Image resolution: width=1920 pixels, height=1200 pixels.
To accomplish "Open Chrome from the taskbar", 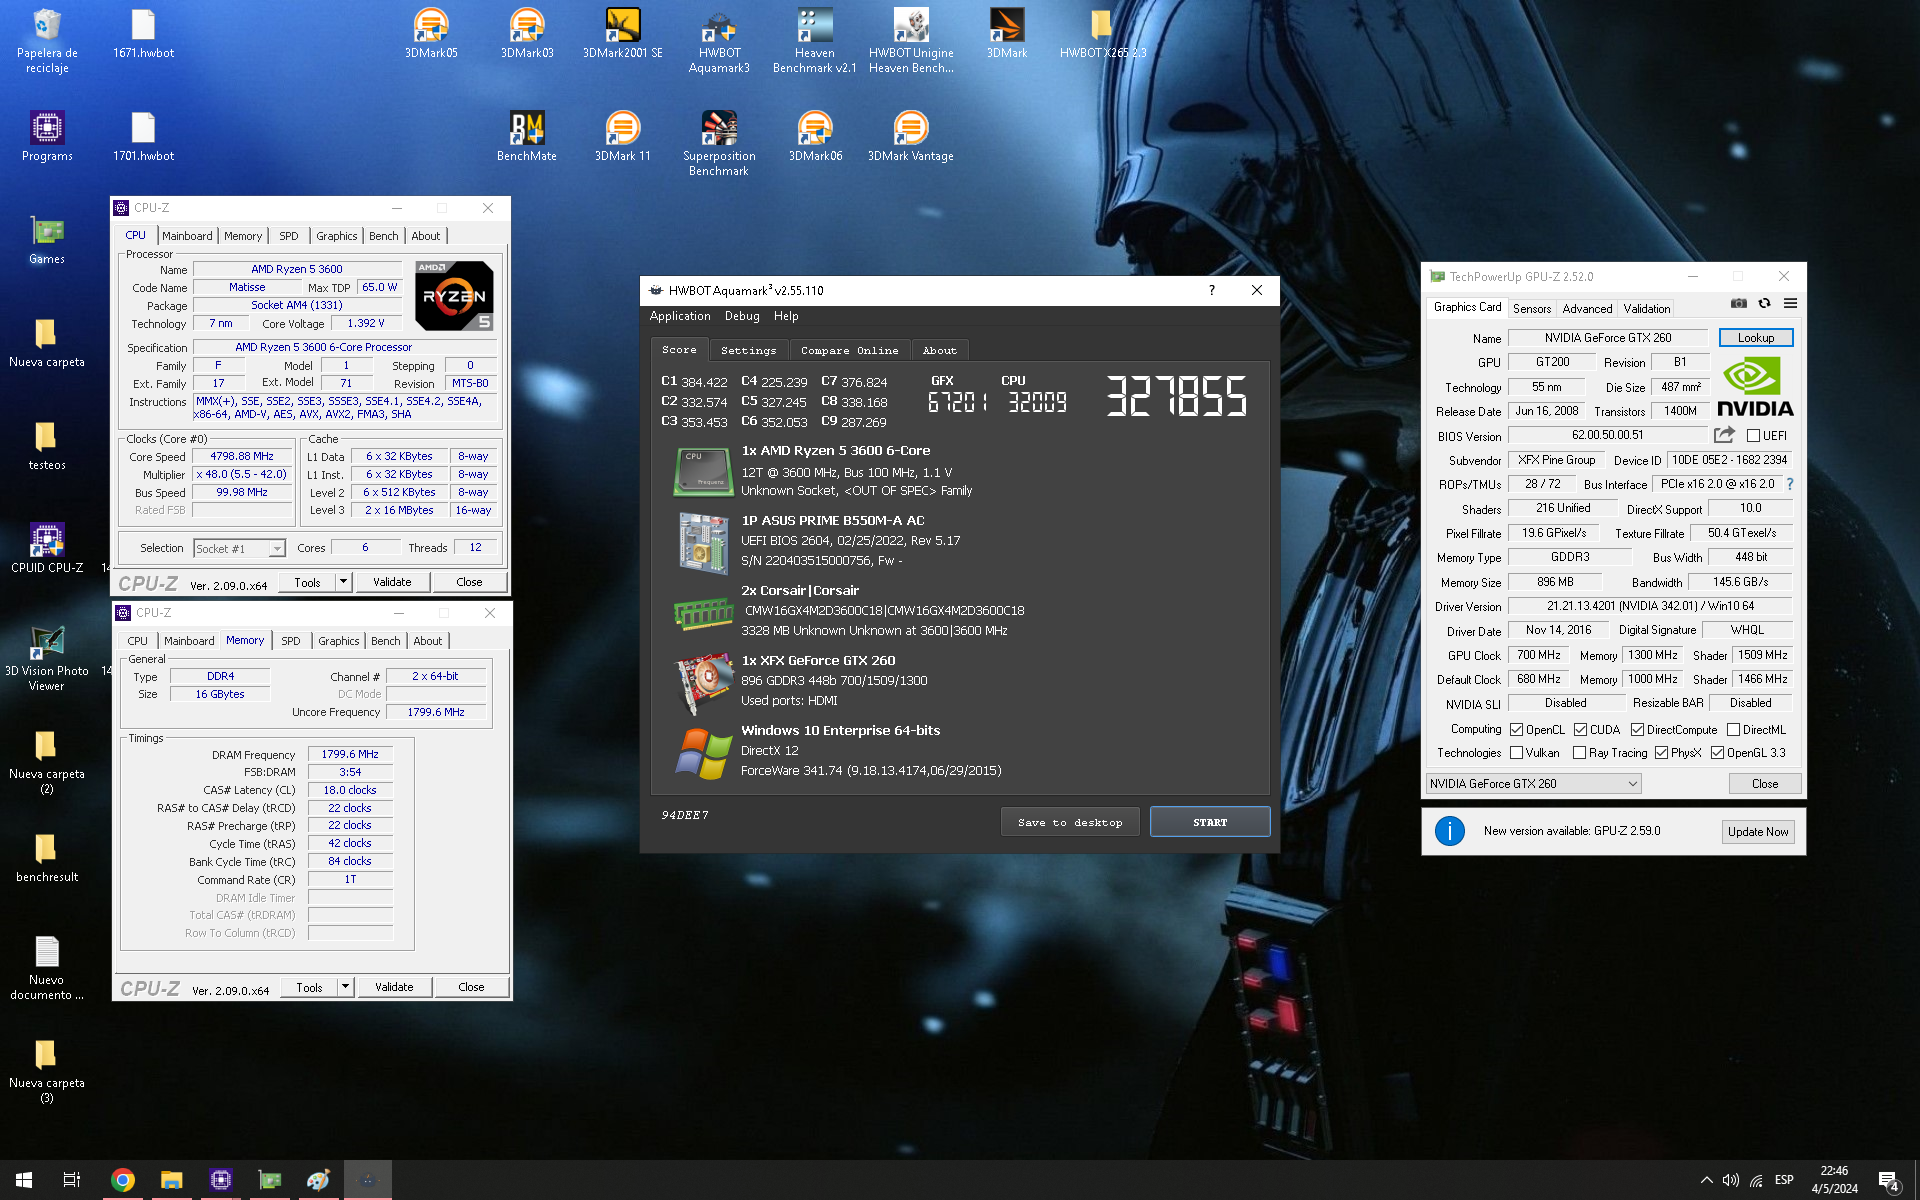I will [x=123, y=1180].
